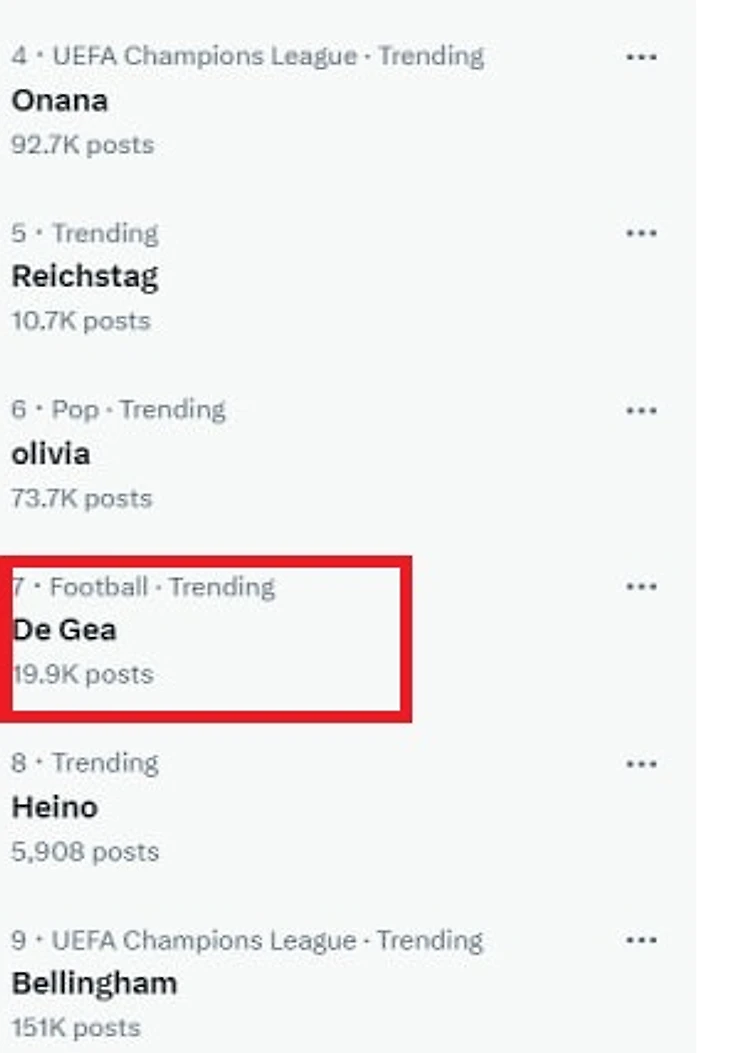The width and height of the screenshot is (730, 1053).
Task: Open the Reichstag trending topic
Action: click(84, 276)
